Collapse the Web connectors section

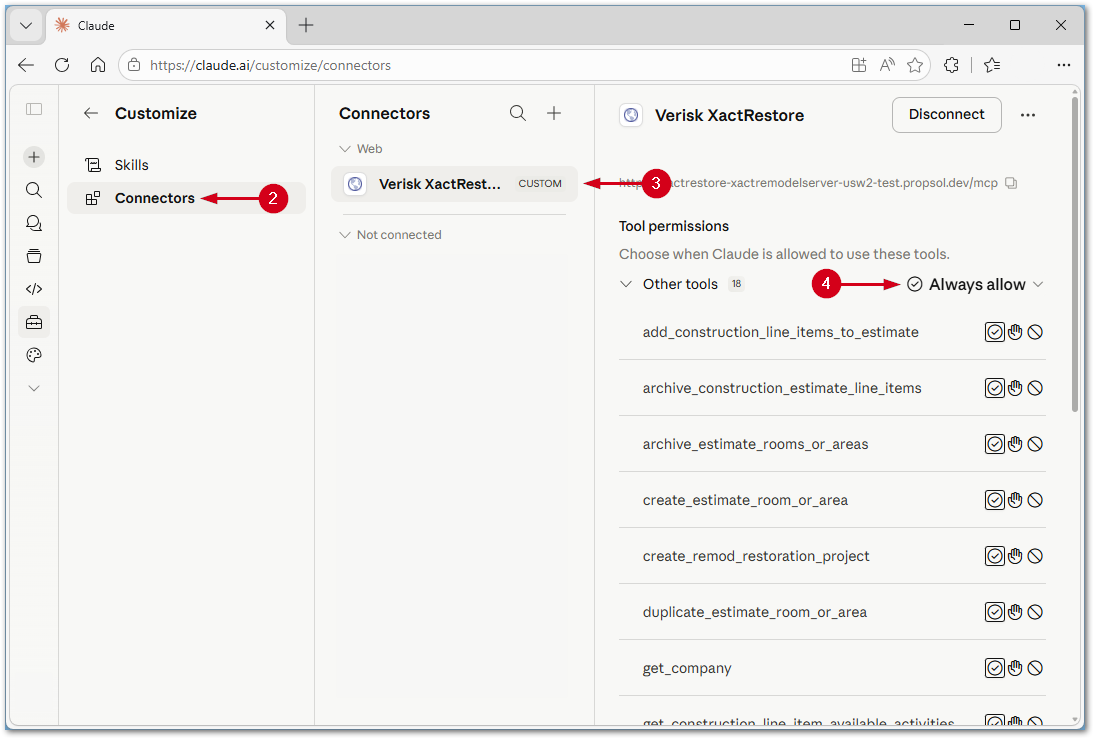[x=361, y=149]
